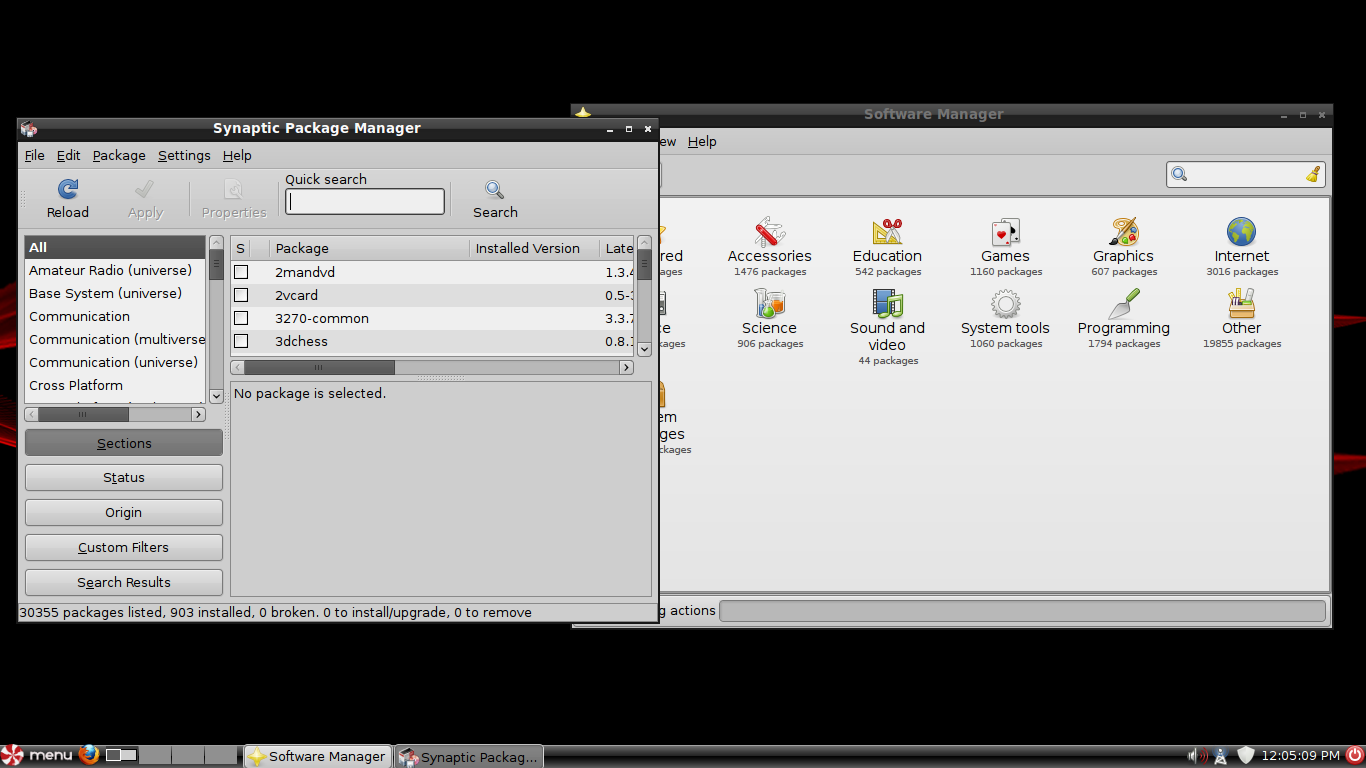Click the Search magnifier icon in Synaptic toolbar
1366x768 pixels.
click(x=495, y=189)
